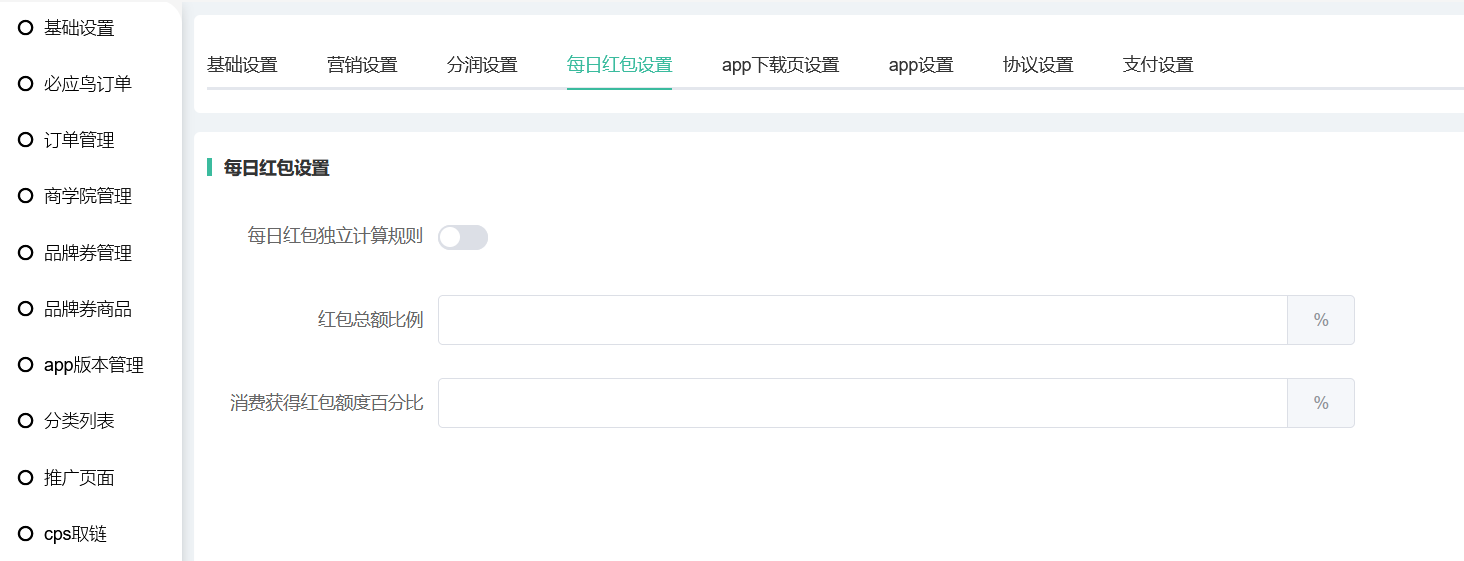This screenshot has height=561, width=1464.
Task: Click the circle icon beside 品牌券商品
Action: [x=26, y=309]
